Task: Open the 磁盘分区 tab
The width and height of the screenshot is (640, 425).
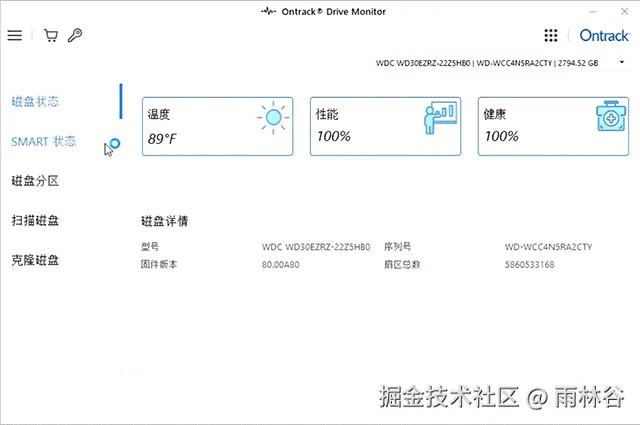Action: pyautogui.click(x=35, y=180)
